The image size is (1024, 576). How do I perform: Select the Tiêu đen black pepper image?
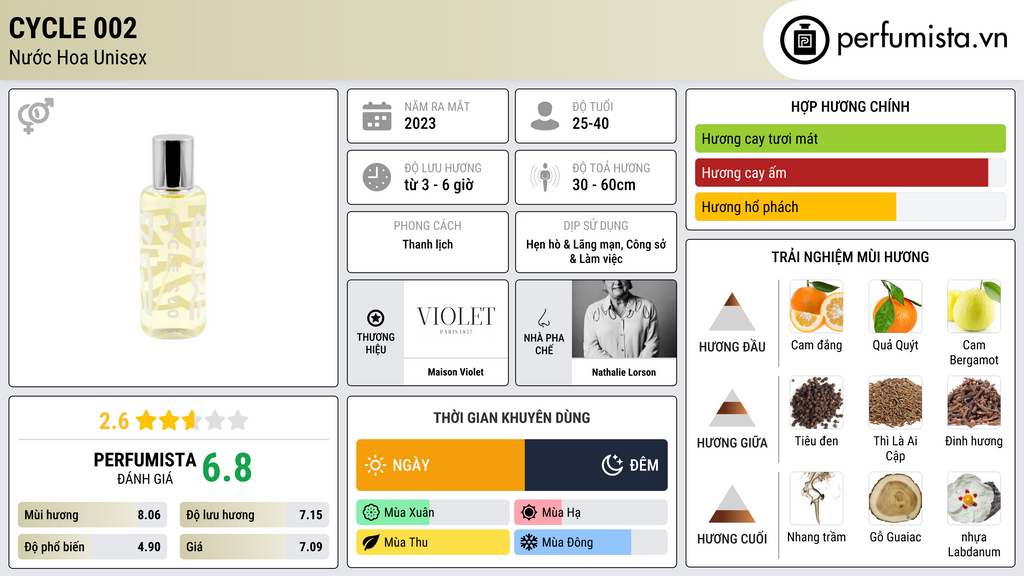coord(816,402)
